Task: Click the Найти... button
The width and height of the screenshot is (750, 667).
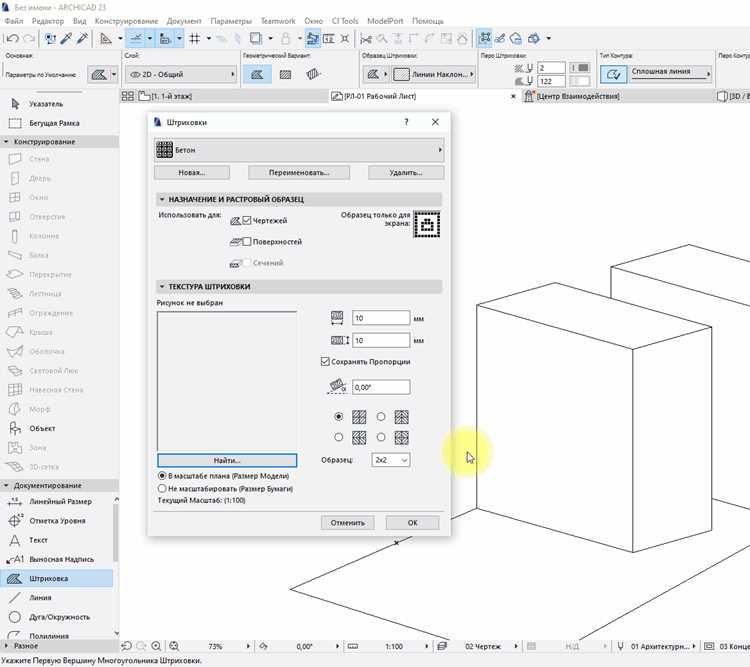Action: coord(227,460)
